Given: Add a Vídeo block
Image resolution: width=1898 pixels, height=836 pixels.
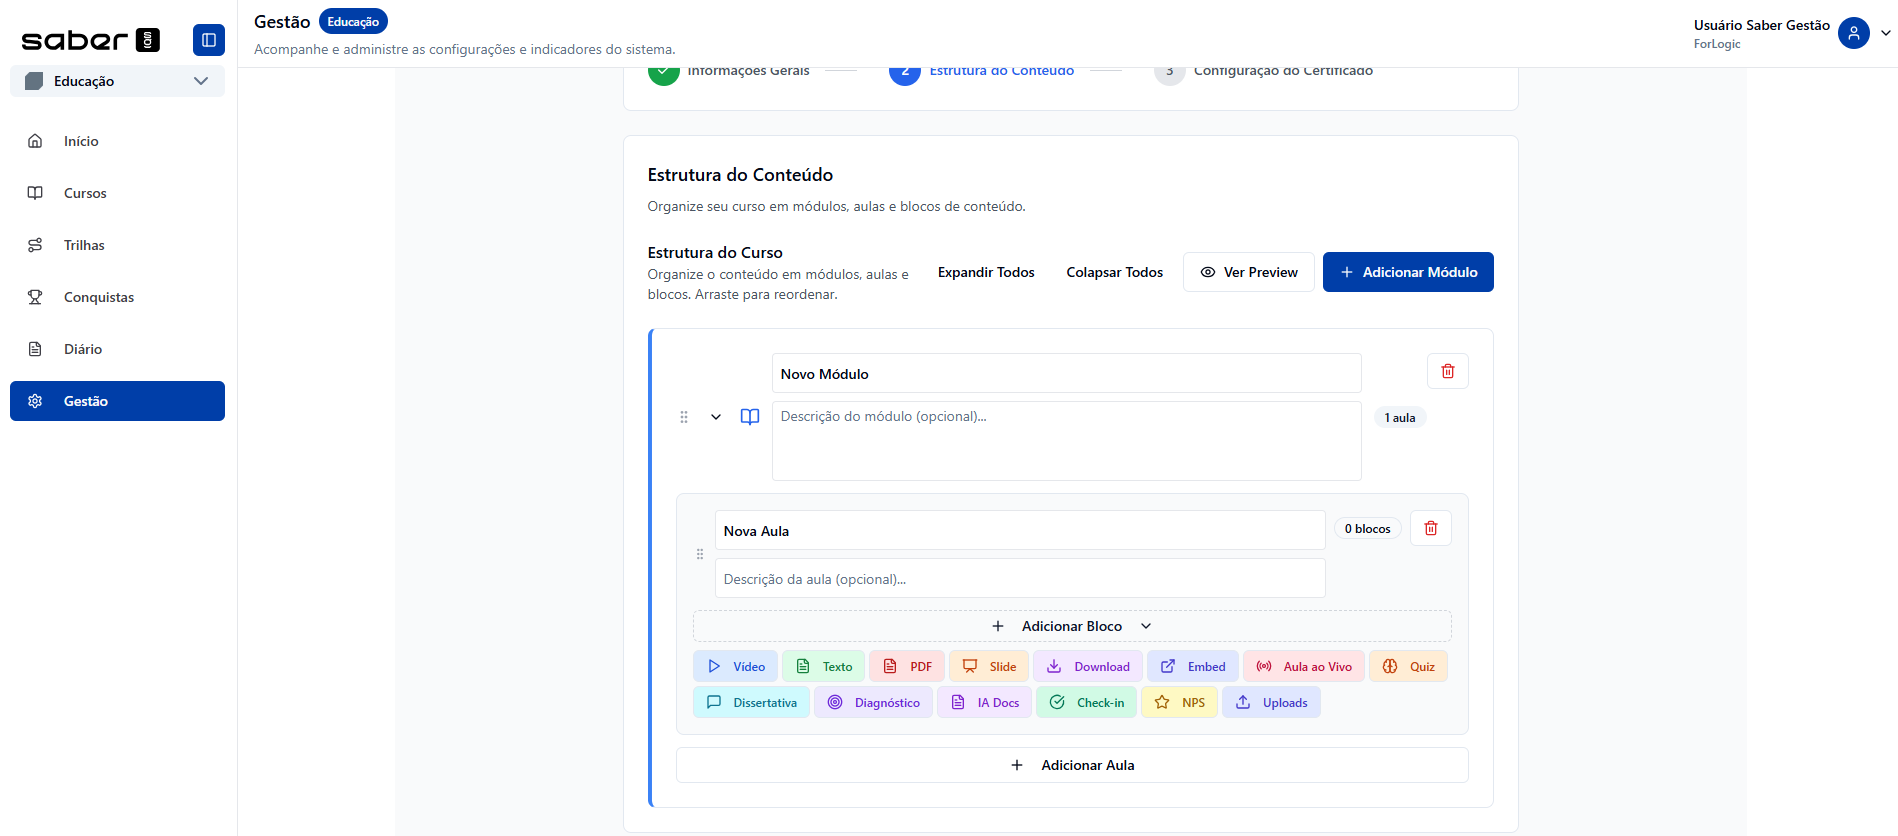Looking at the screenshot, I should pos(736,667).
